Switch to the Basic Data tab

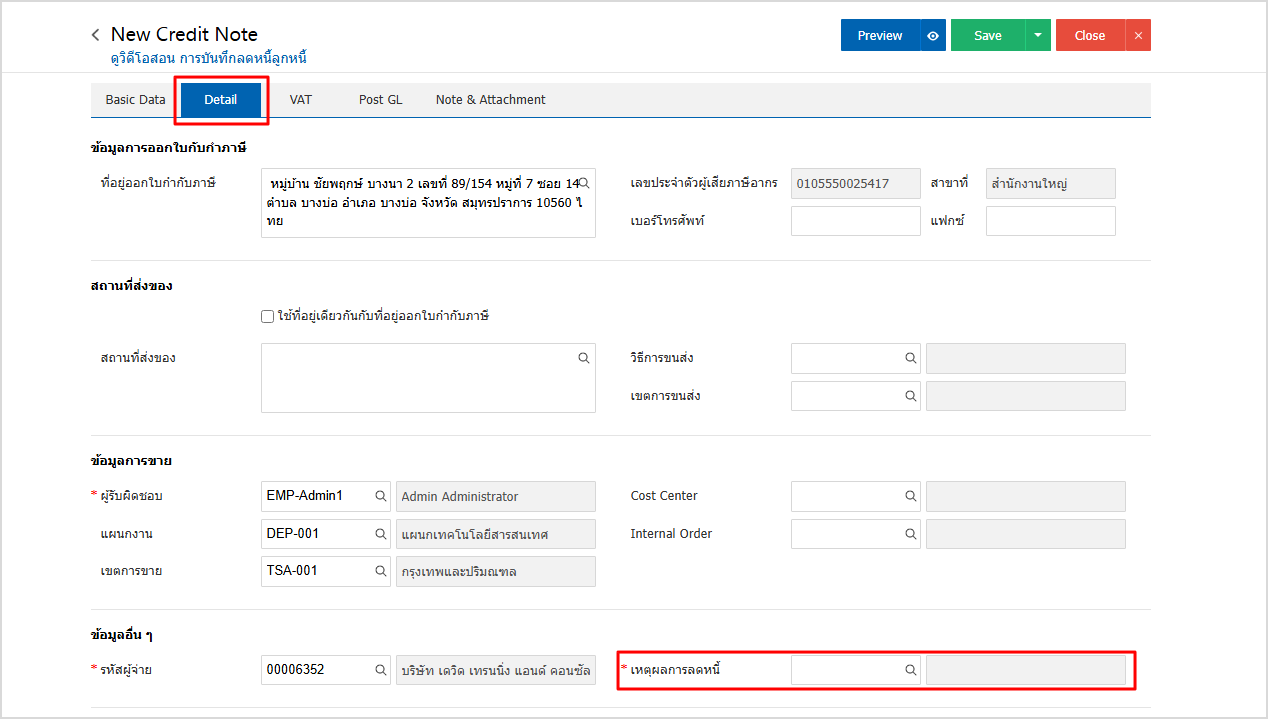136,100
